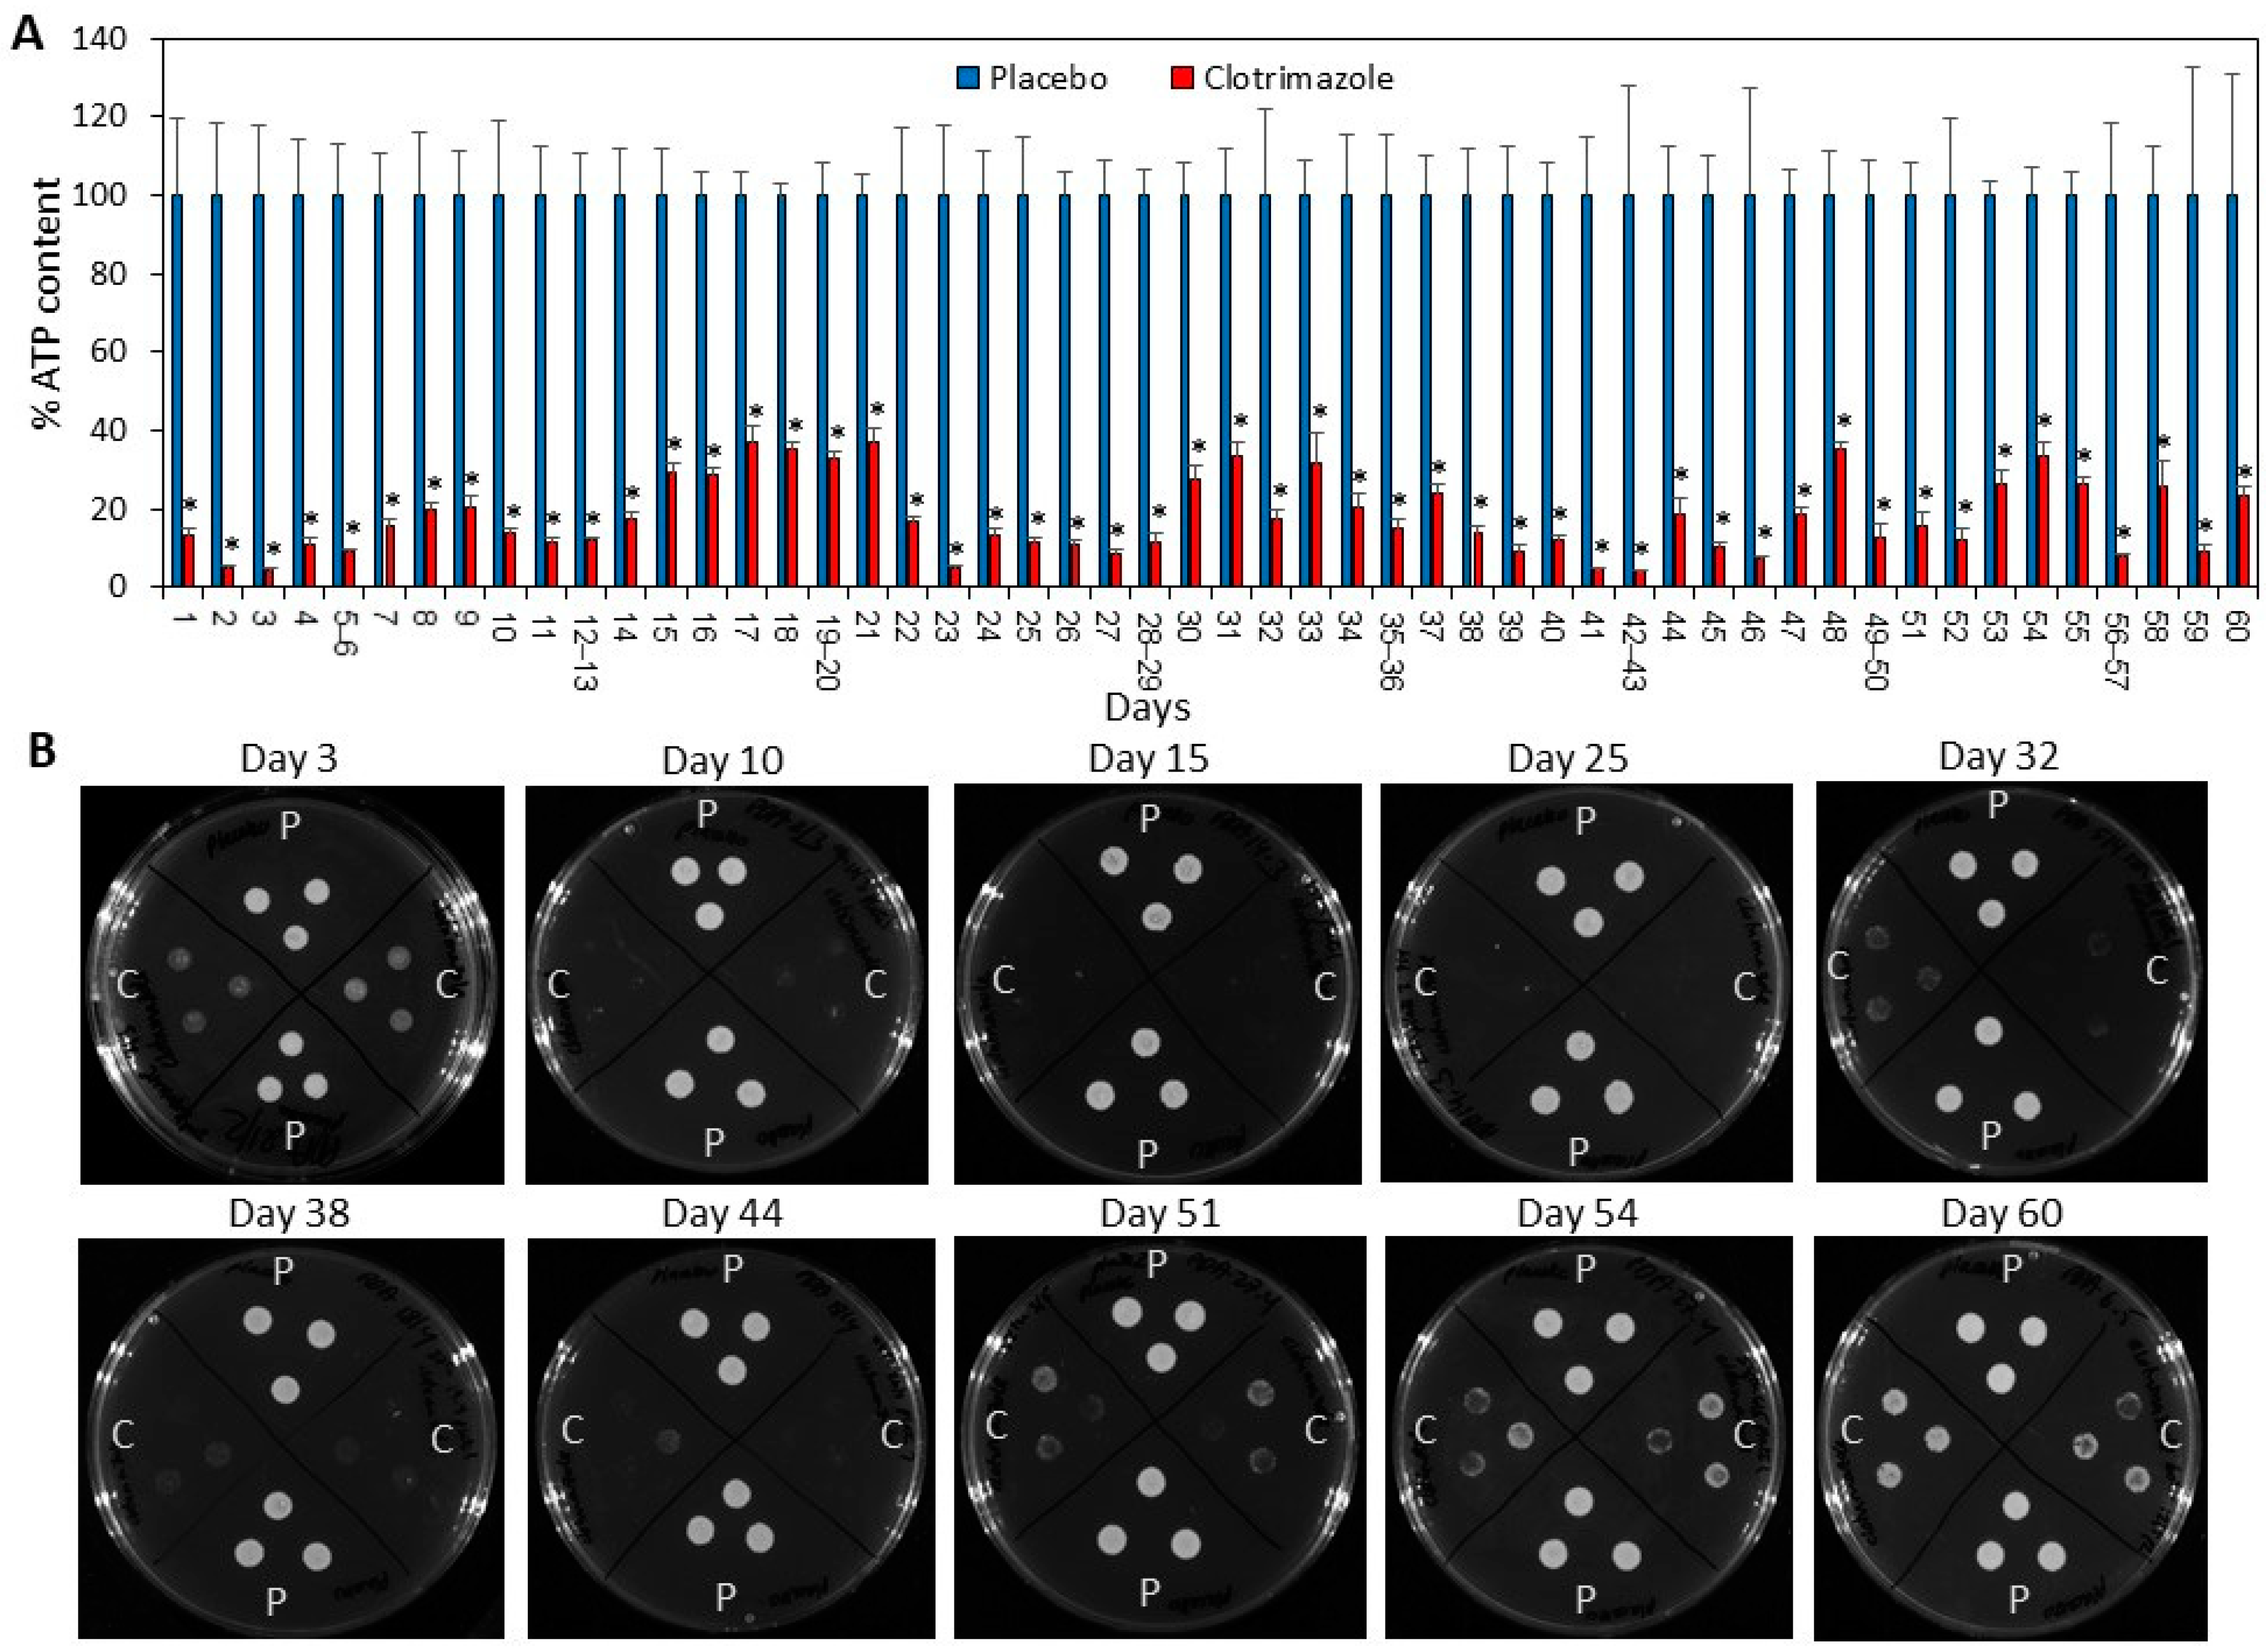The image size is (2266, 1652).
Task: Click the 'Days' x-axis title
Action: [x=1147, y=708]
